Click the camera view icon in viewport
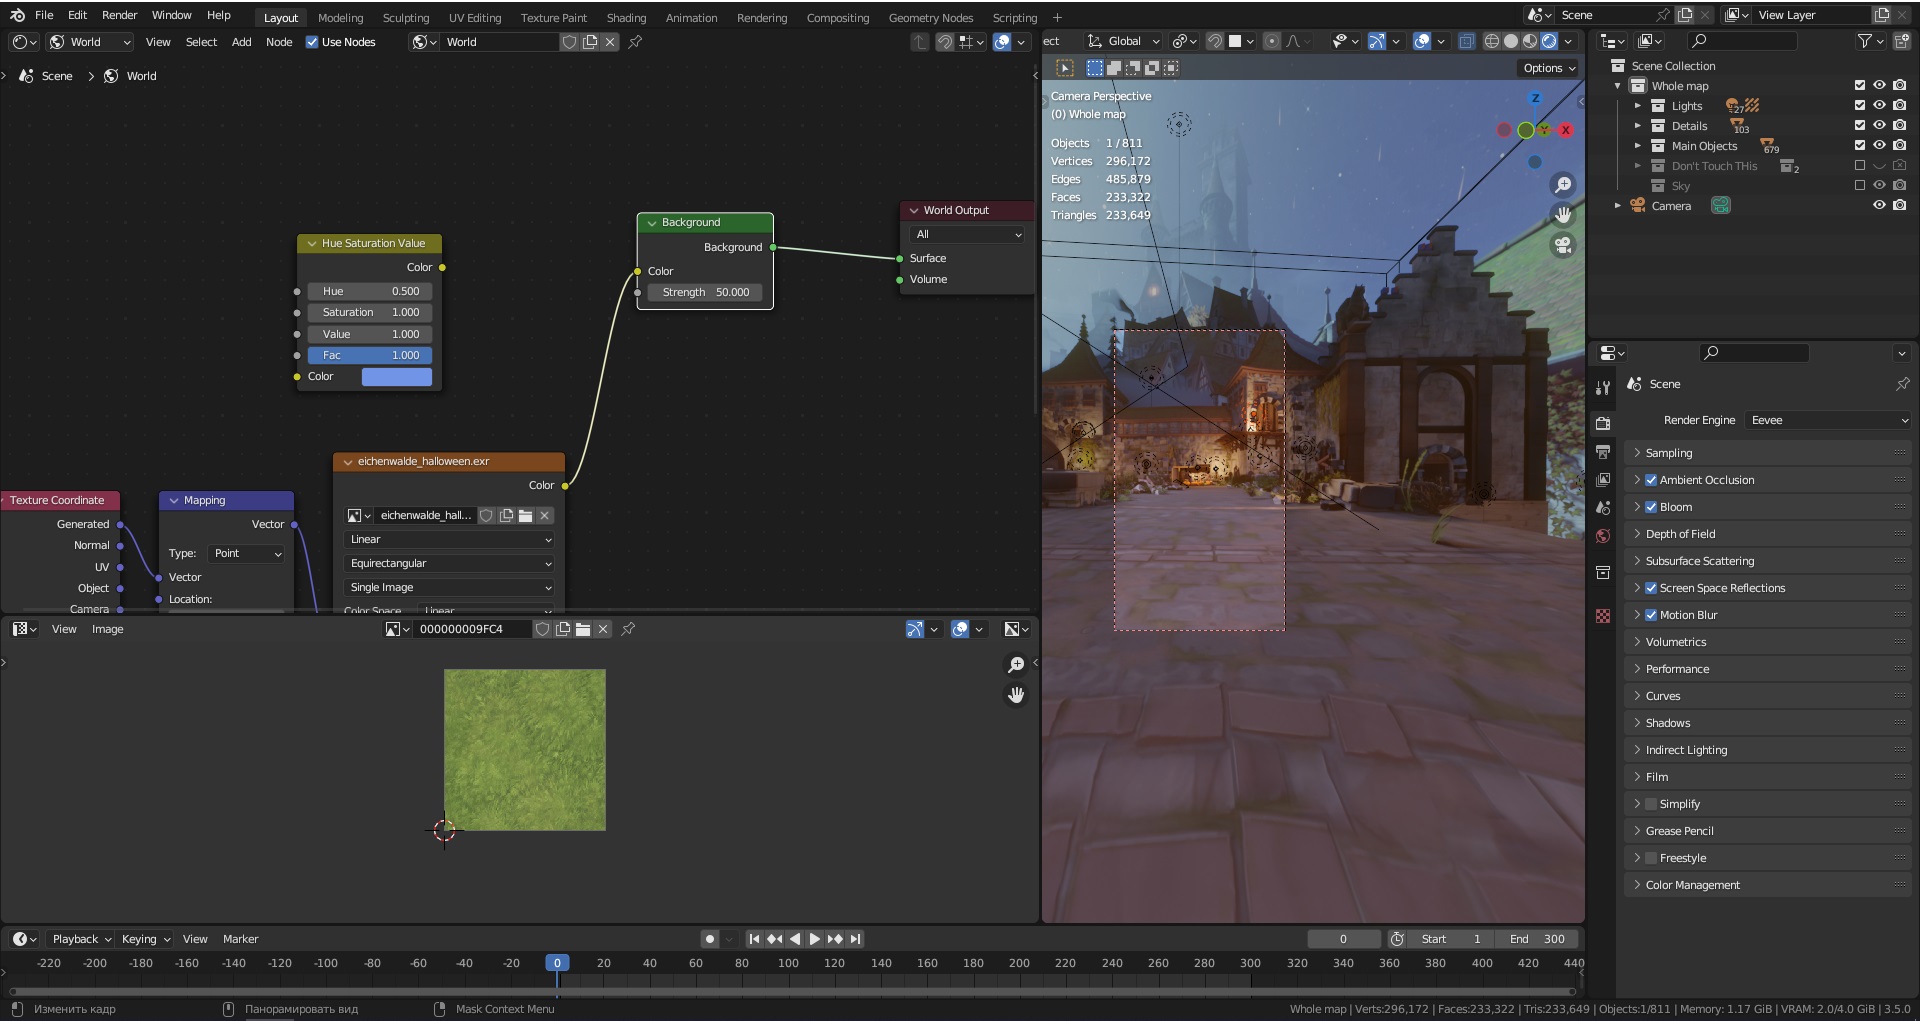1920x1021 pixels. [x=1562, y=245]
